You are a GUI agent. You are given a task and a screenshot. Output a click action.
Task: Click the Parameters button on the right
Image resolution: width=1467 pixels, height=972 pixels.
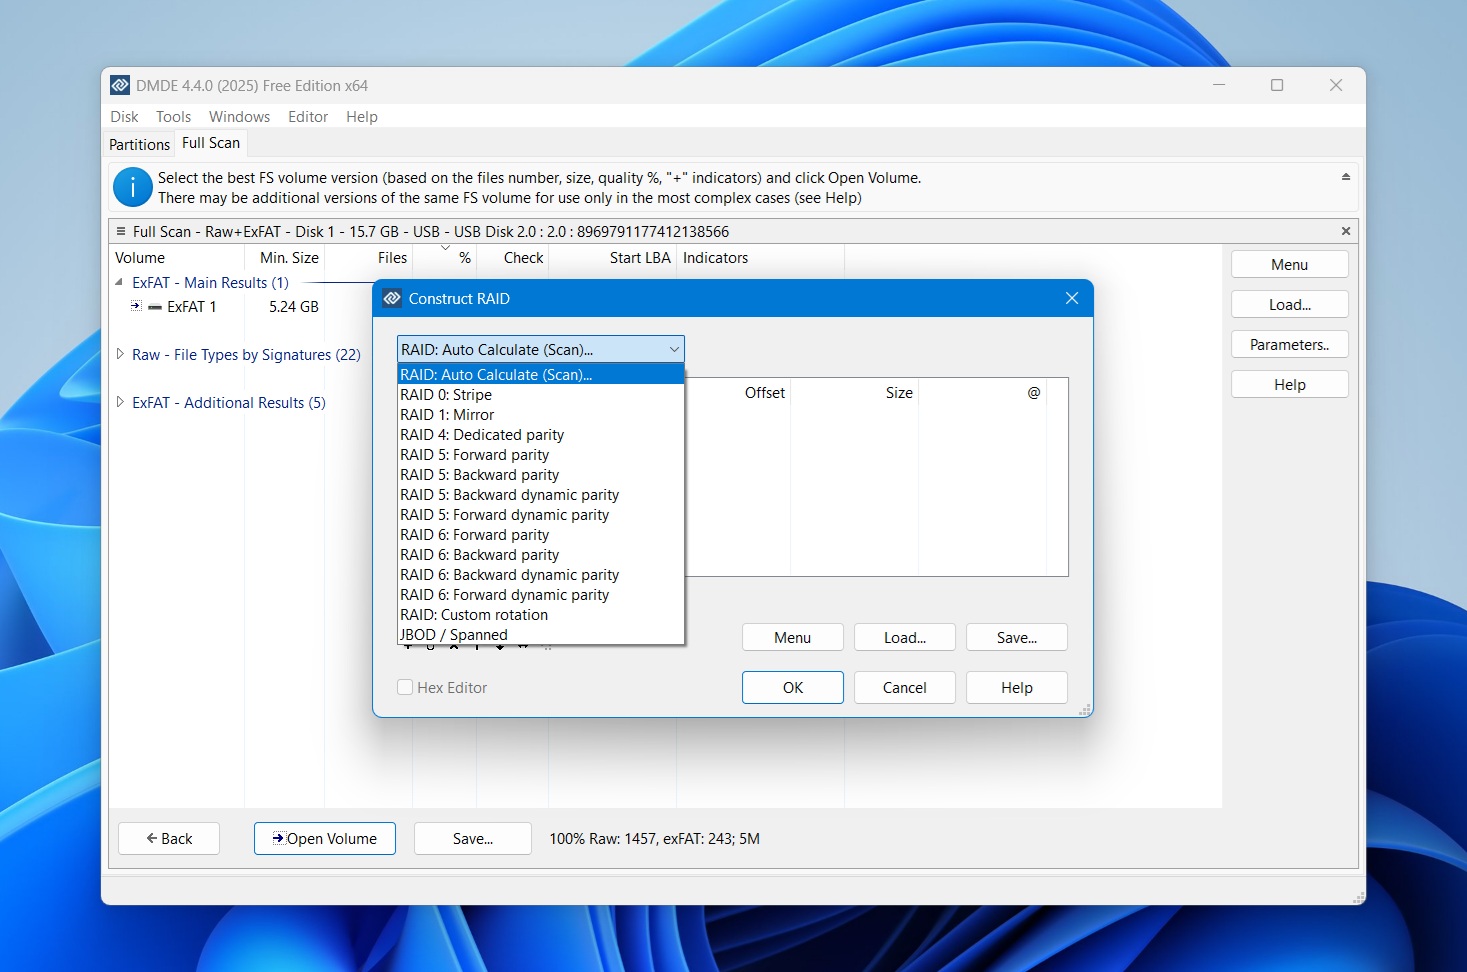coord(1289,344)
